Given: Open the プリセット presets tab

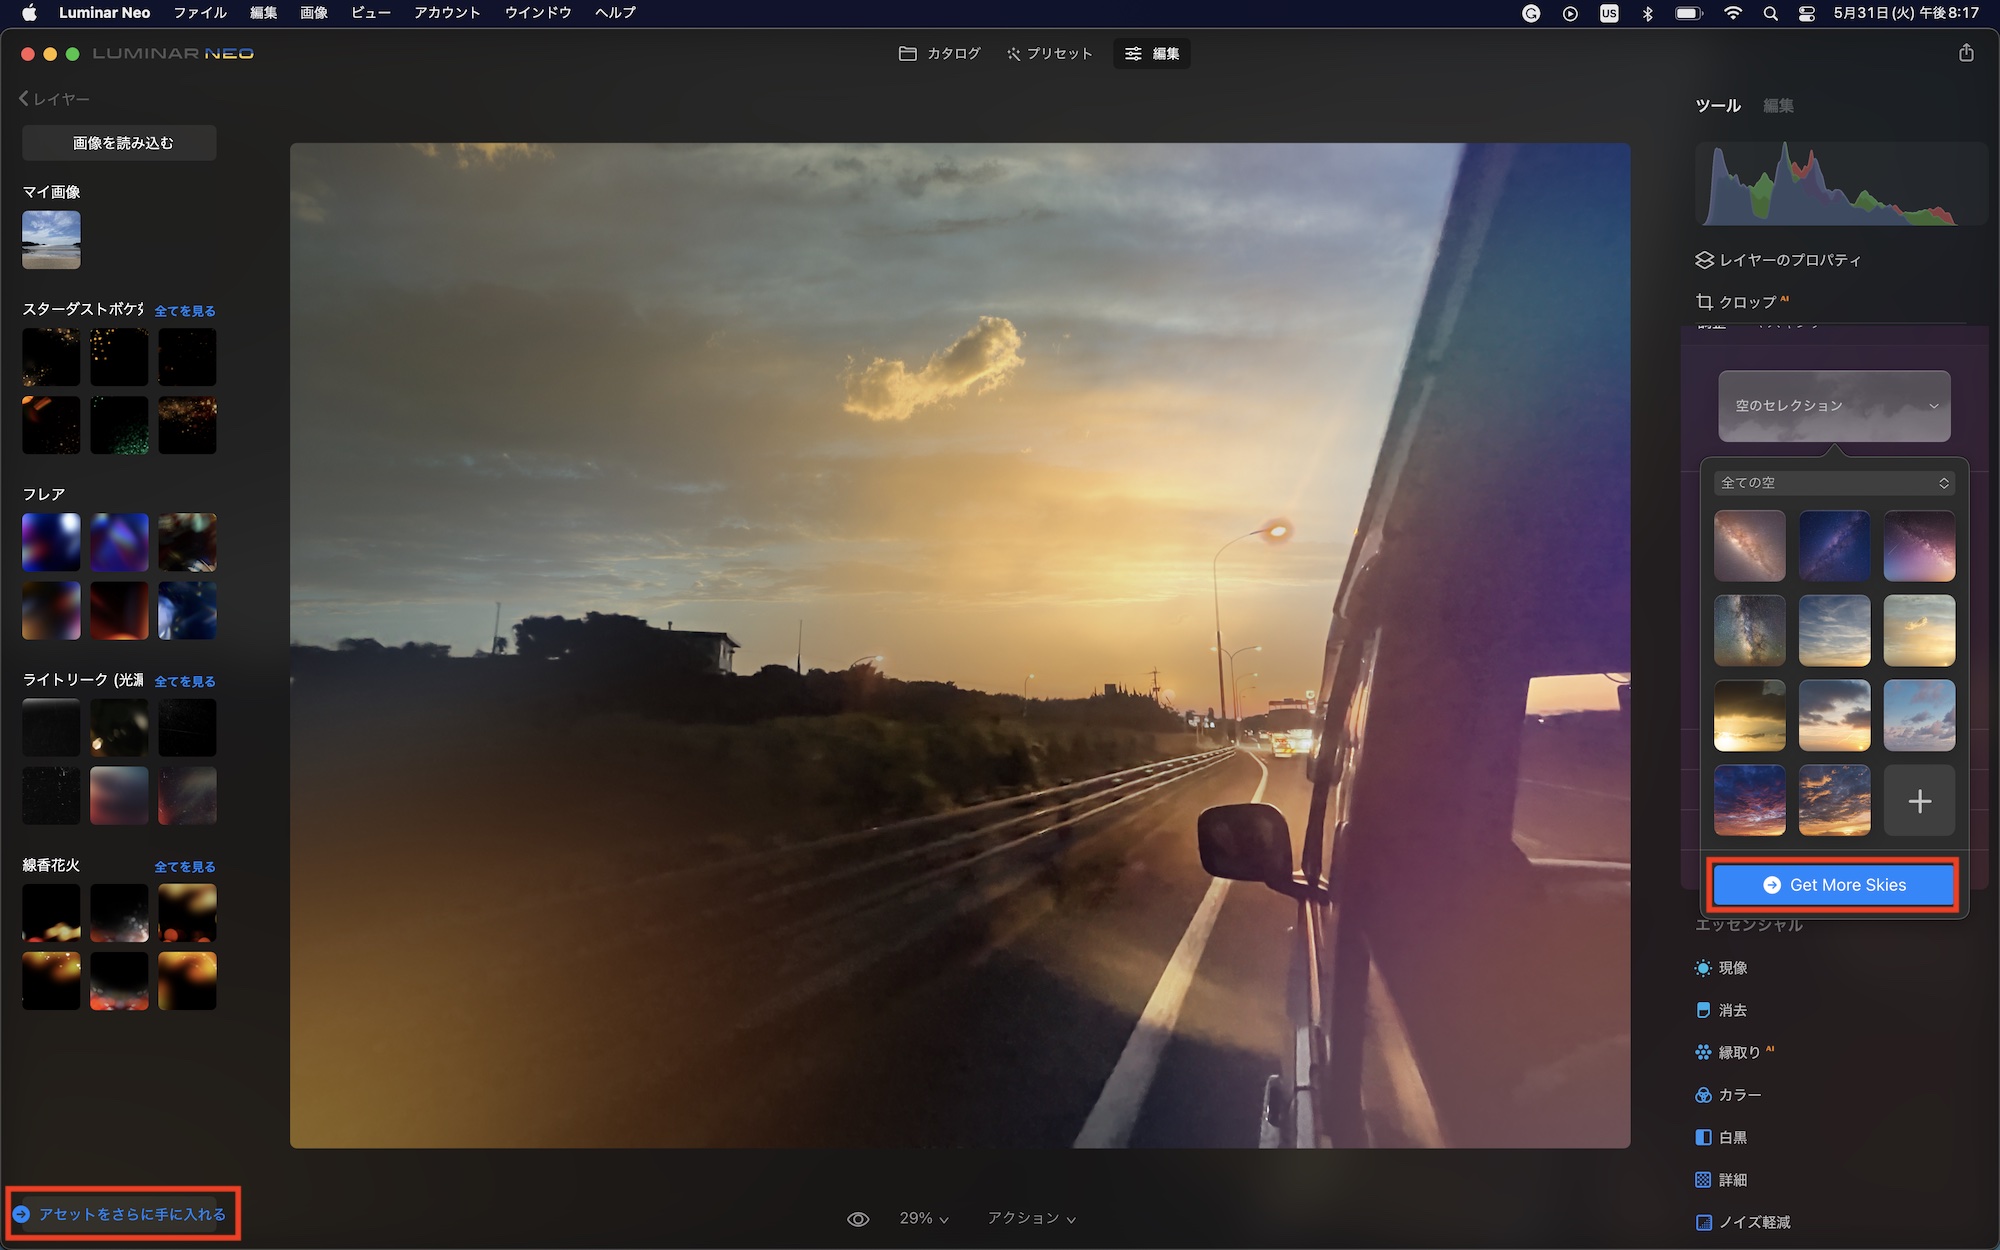Looking at the screenshot, I should point(1049,54).
